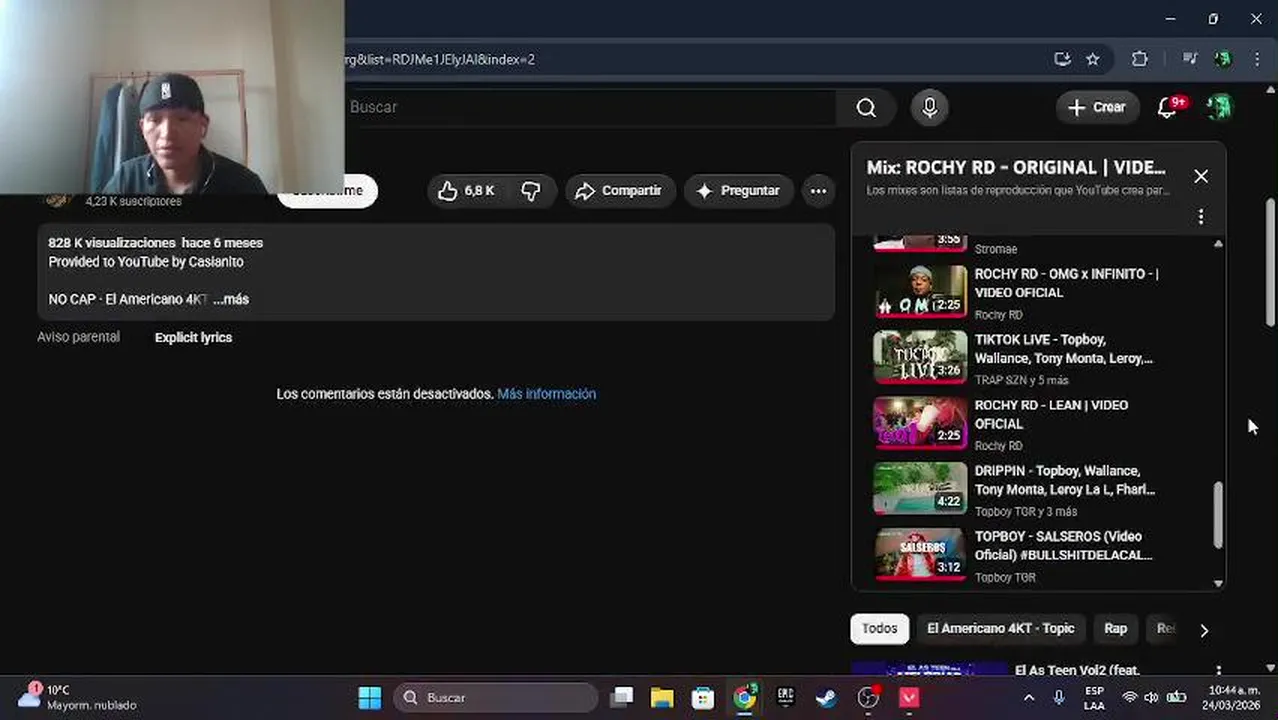This screenshot has height=720, width=1278.
Task: Open the Windows Start menu
Action: tap(370, 697)
